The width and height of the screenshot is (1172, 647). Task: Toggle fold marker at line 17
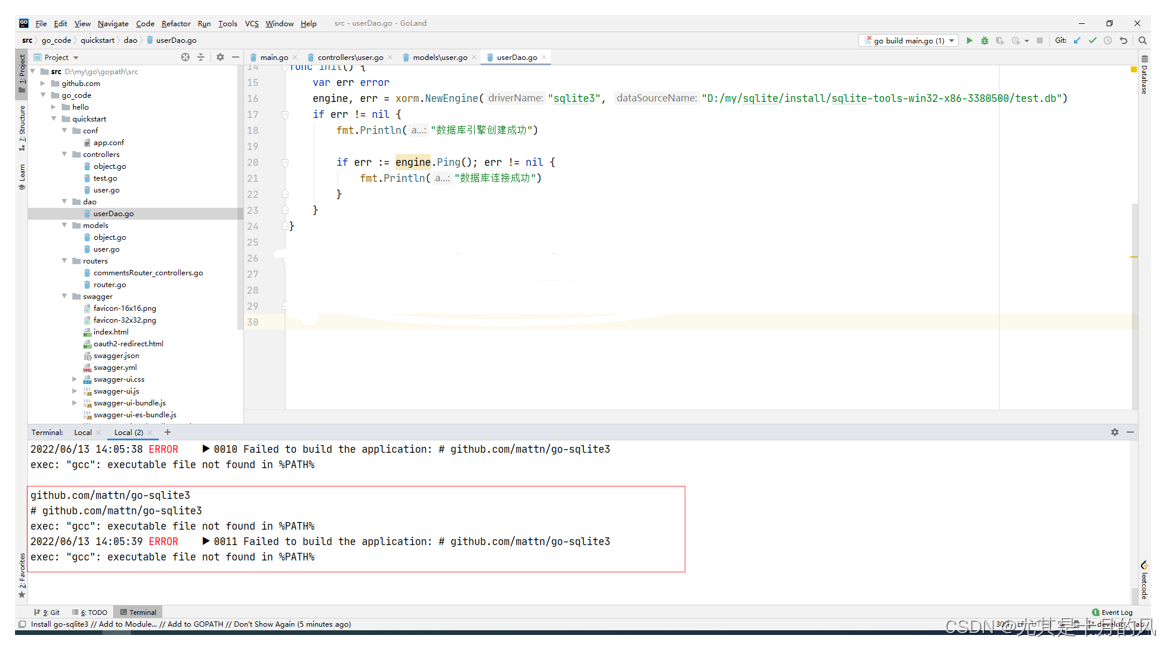pyautogui.click(x=285, y=114)
